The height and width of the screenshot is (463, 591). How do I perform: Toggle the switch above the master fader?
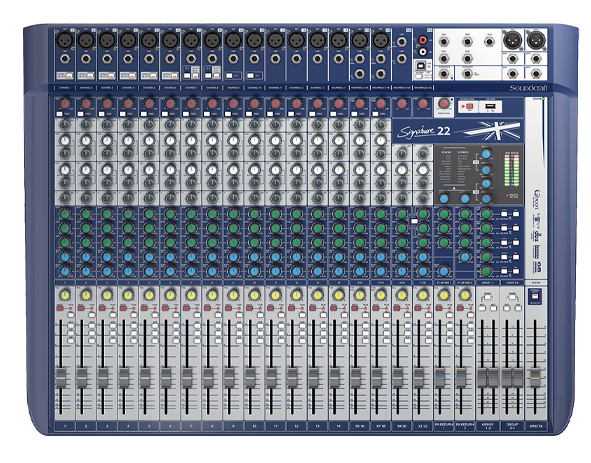point(534,295)
